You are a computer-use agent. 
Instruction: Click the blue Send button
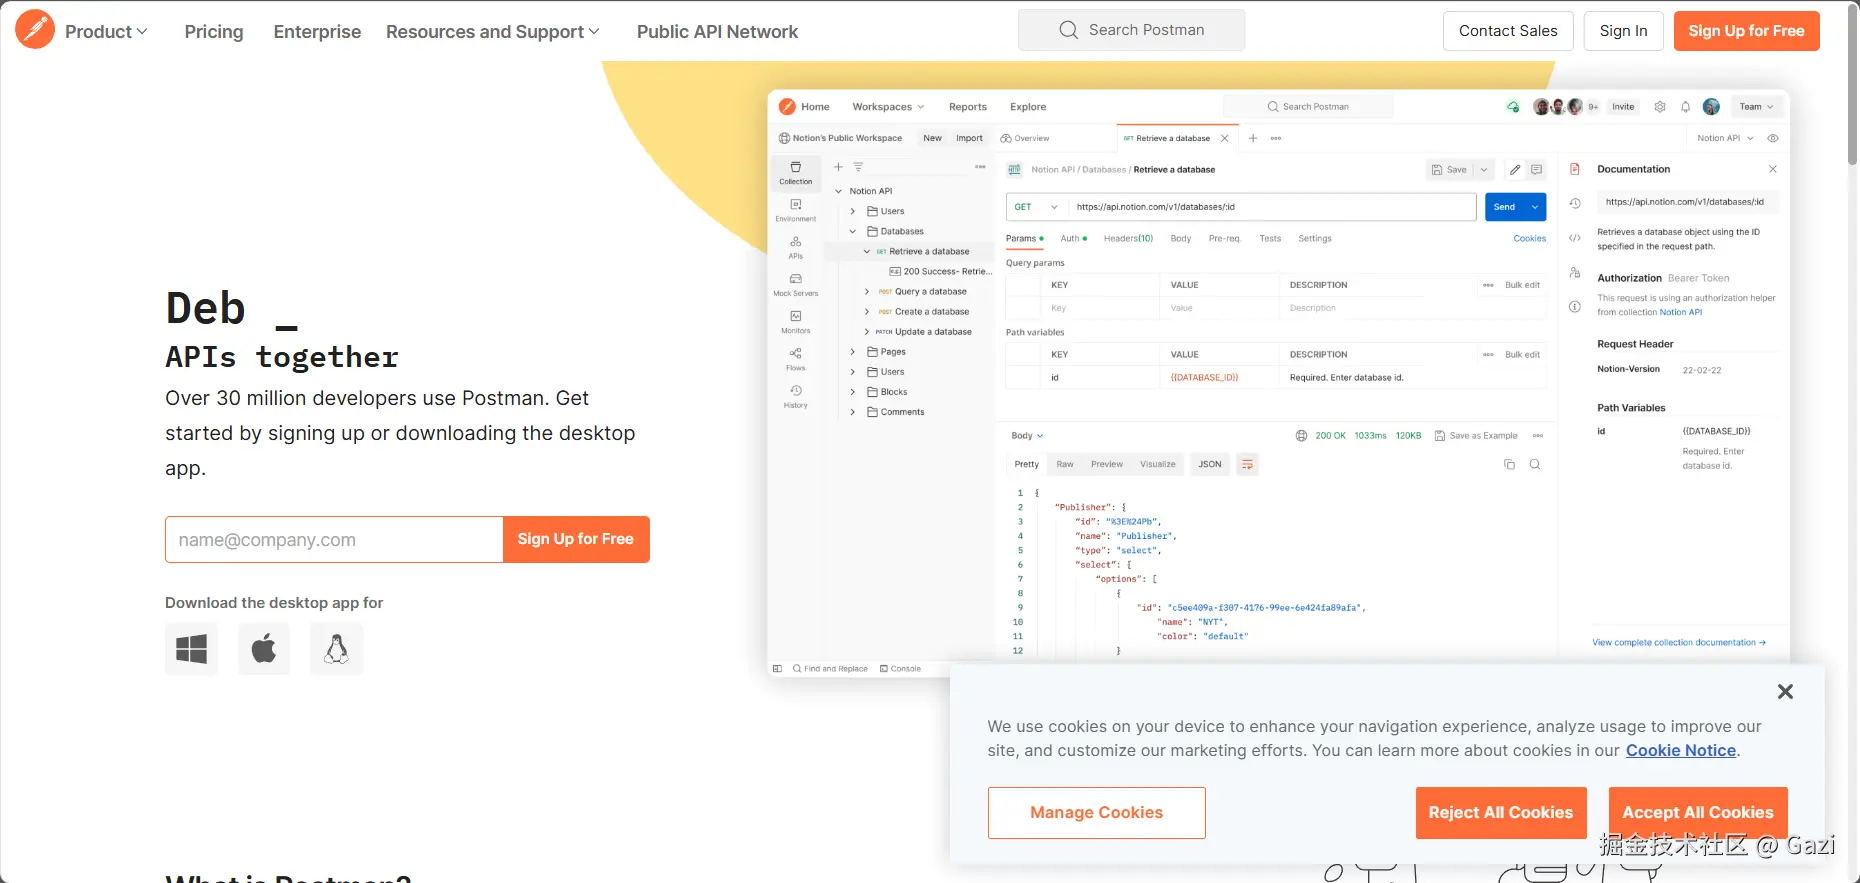[x=1505, y=207]
